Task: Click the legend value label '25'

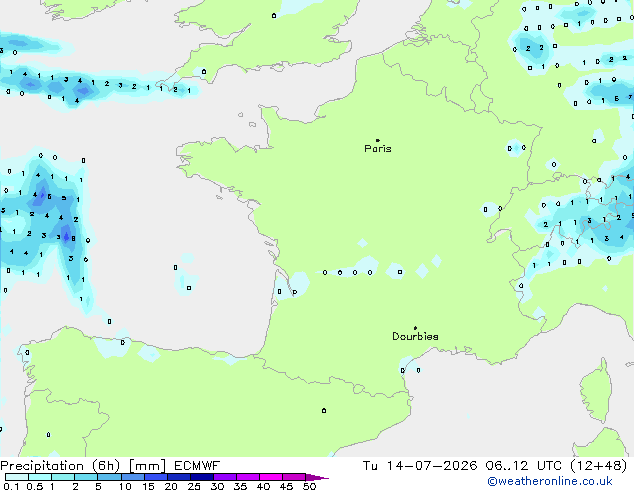Action: [x=194, y=486]
